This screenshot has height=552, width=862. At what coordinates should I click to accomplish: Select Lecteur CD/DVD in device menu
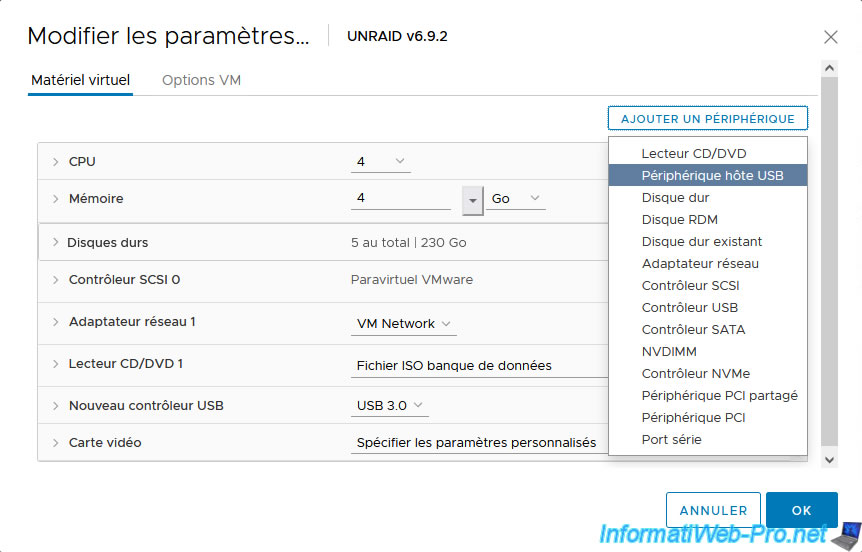[694, 153]
